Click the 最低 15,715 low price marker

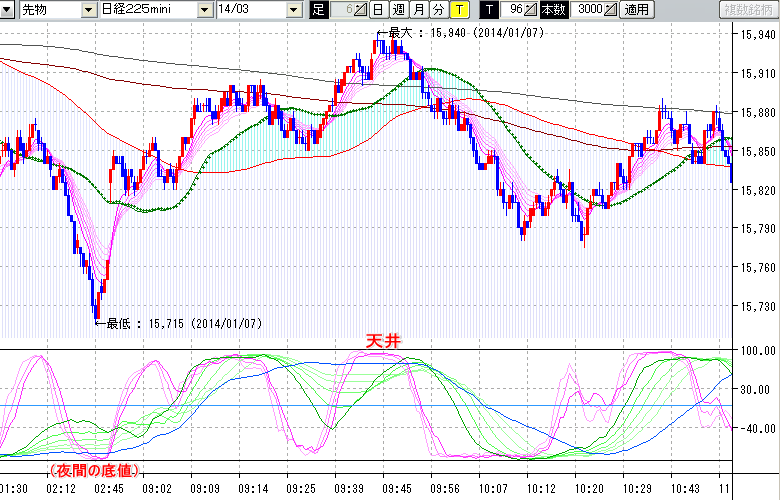(x=178, y=323)
